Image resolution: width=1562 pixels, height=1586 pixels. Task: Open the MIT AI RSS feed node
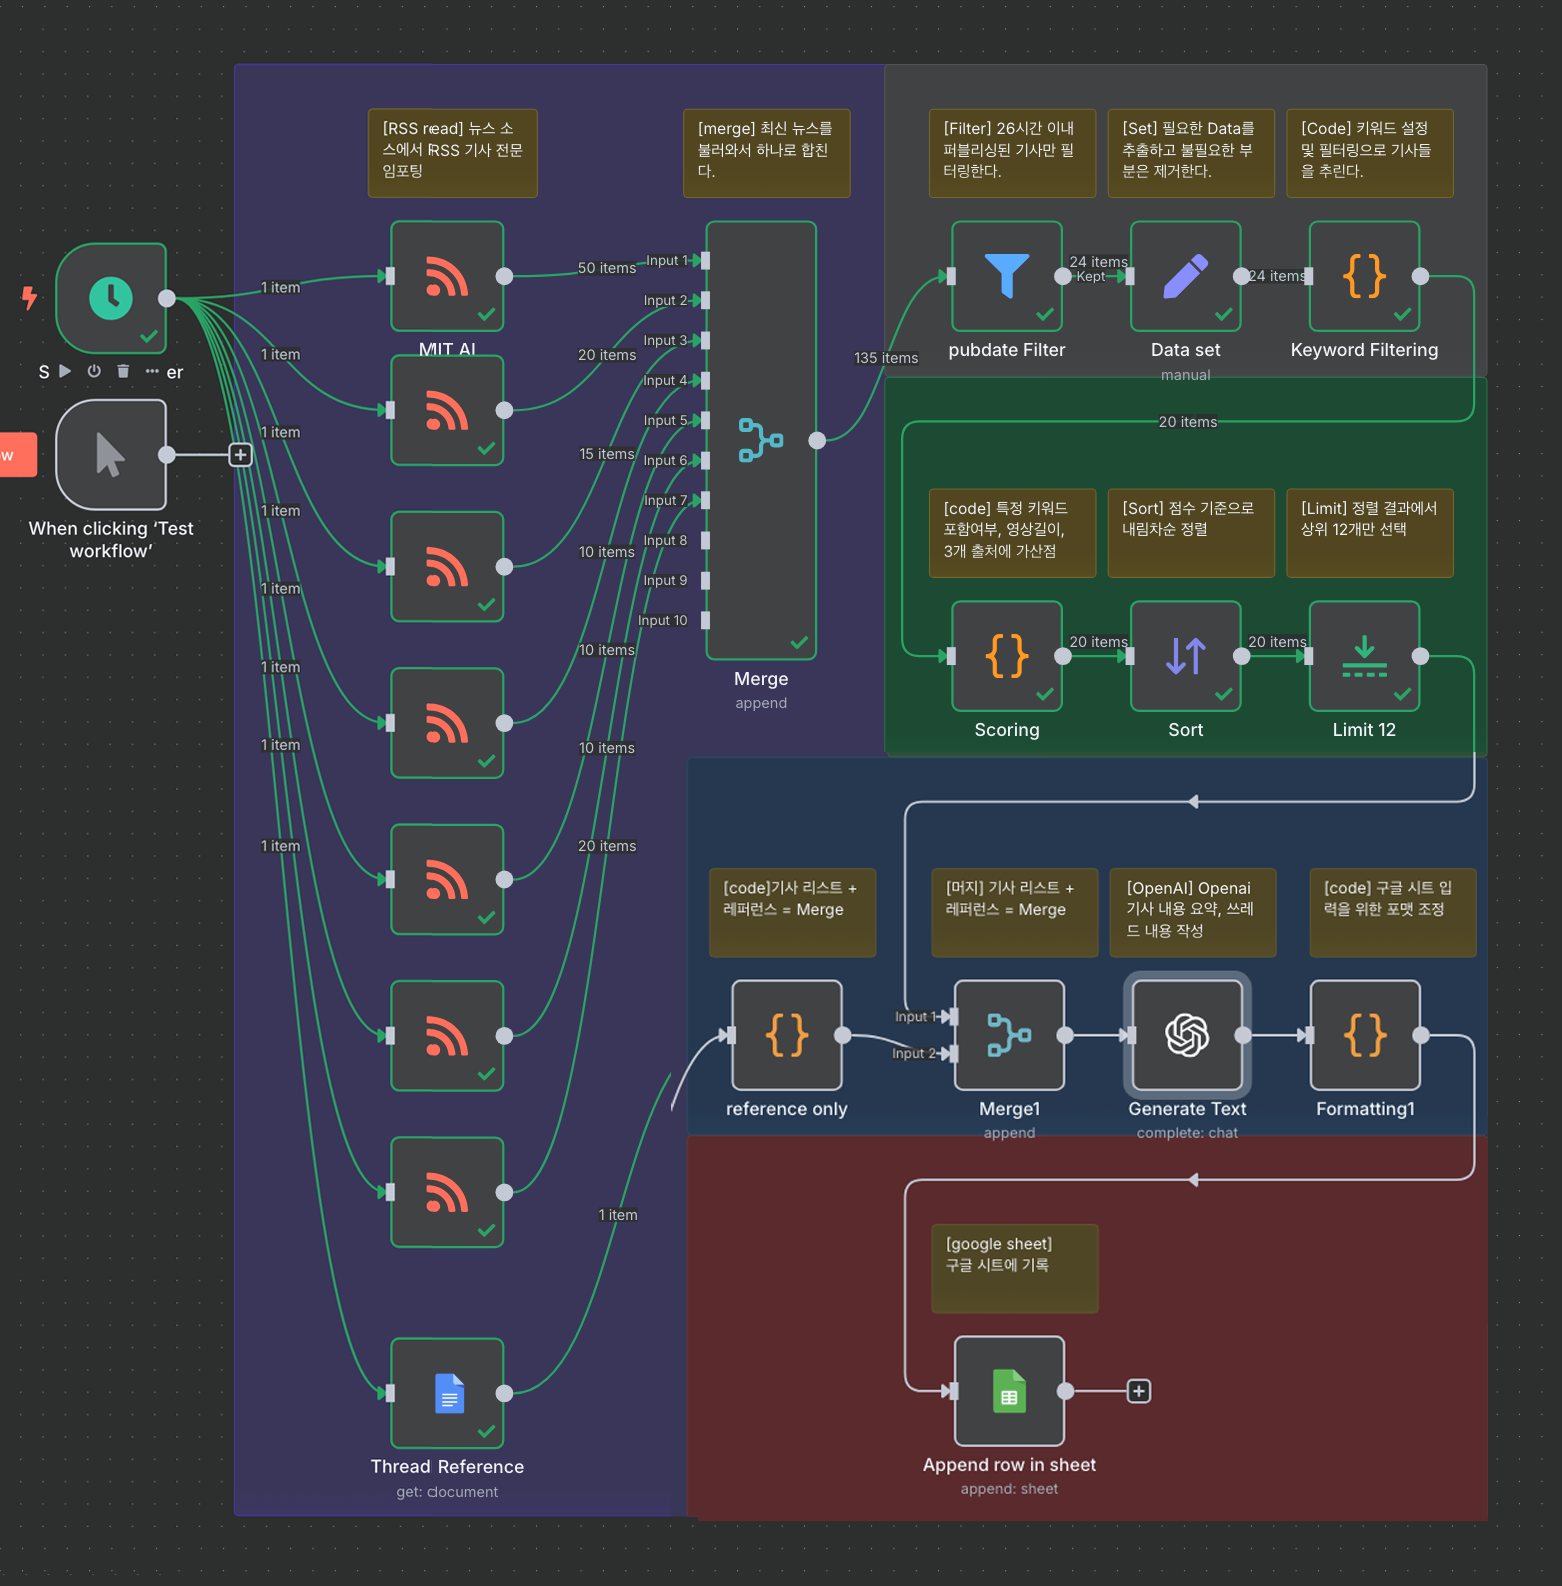(447, 276)
